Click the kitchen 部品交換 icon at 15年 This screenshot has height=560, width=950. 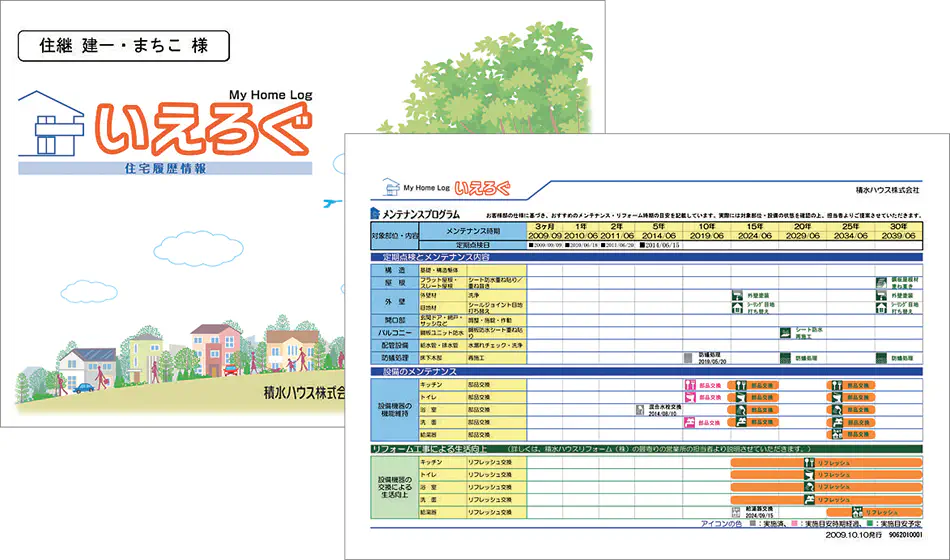[740, 385]
